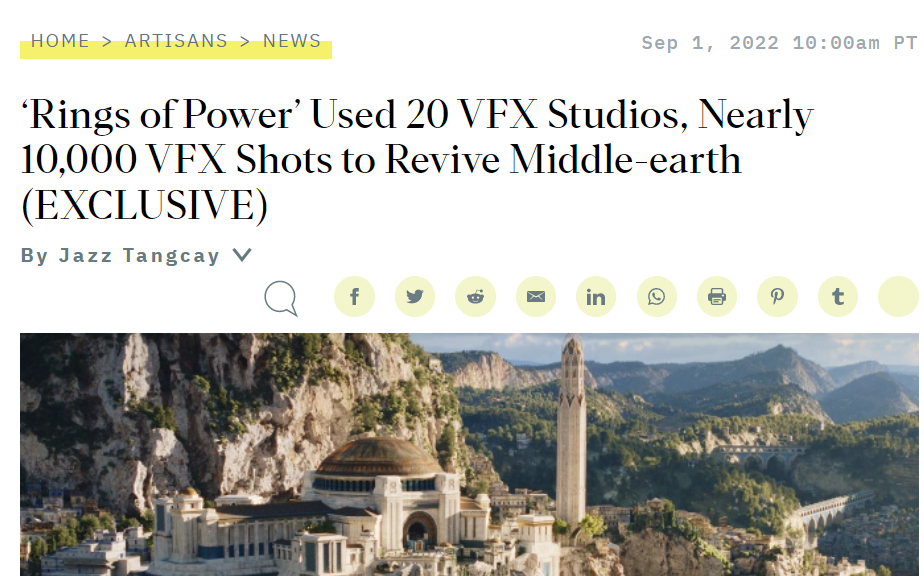This screenshot has width=924, height=576.
Task: Click the first breadcrumb separator arrow
Action: tap(107, 41)
